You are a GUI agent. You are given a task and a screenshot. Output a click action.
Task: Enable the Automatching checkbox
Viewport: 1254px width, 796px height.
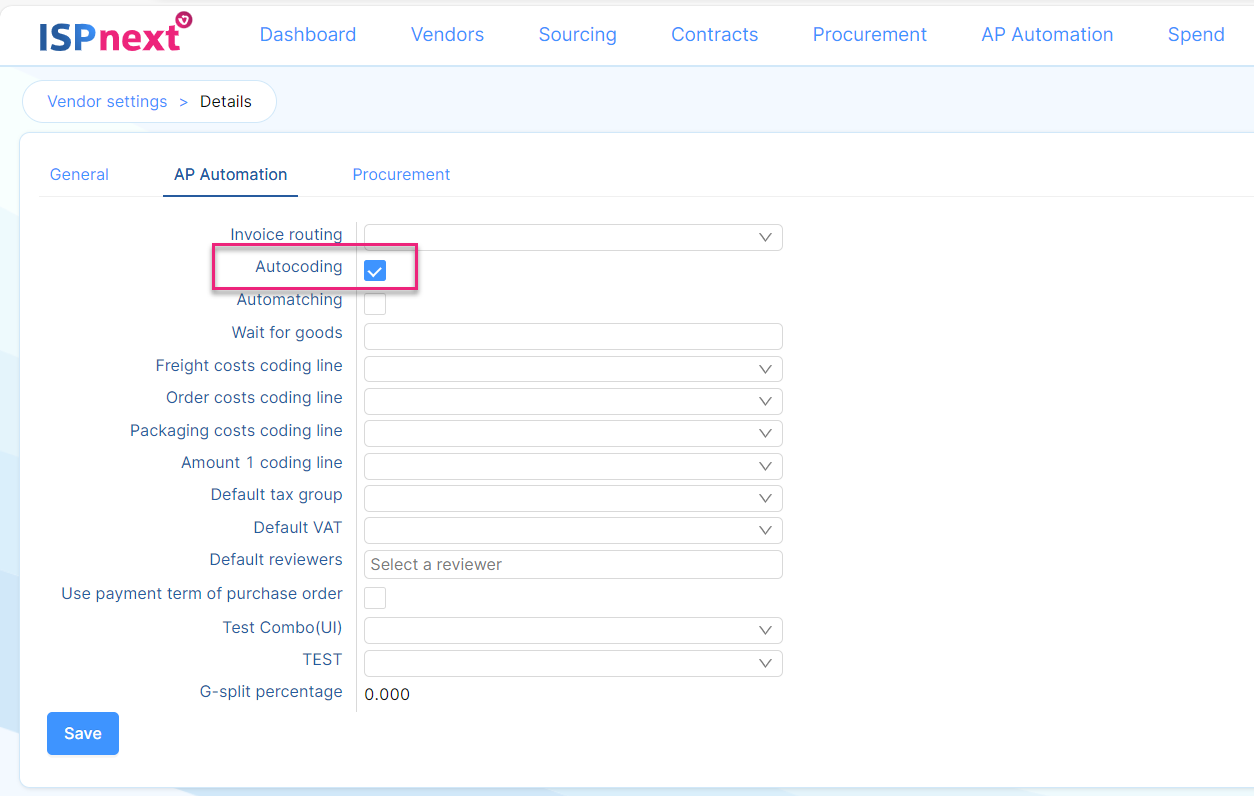tap(375, 303)
